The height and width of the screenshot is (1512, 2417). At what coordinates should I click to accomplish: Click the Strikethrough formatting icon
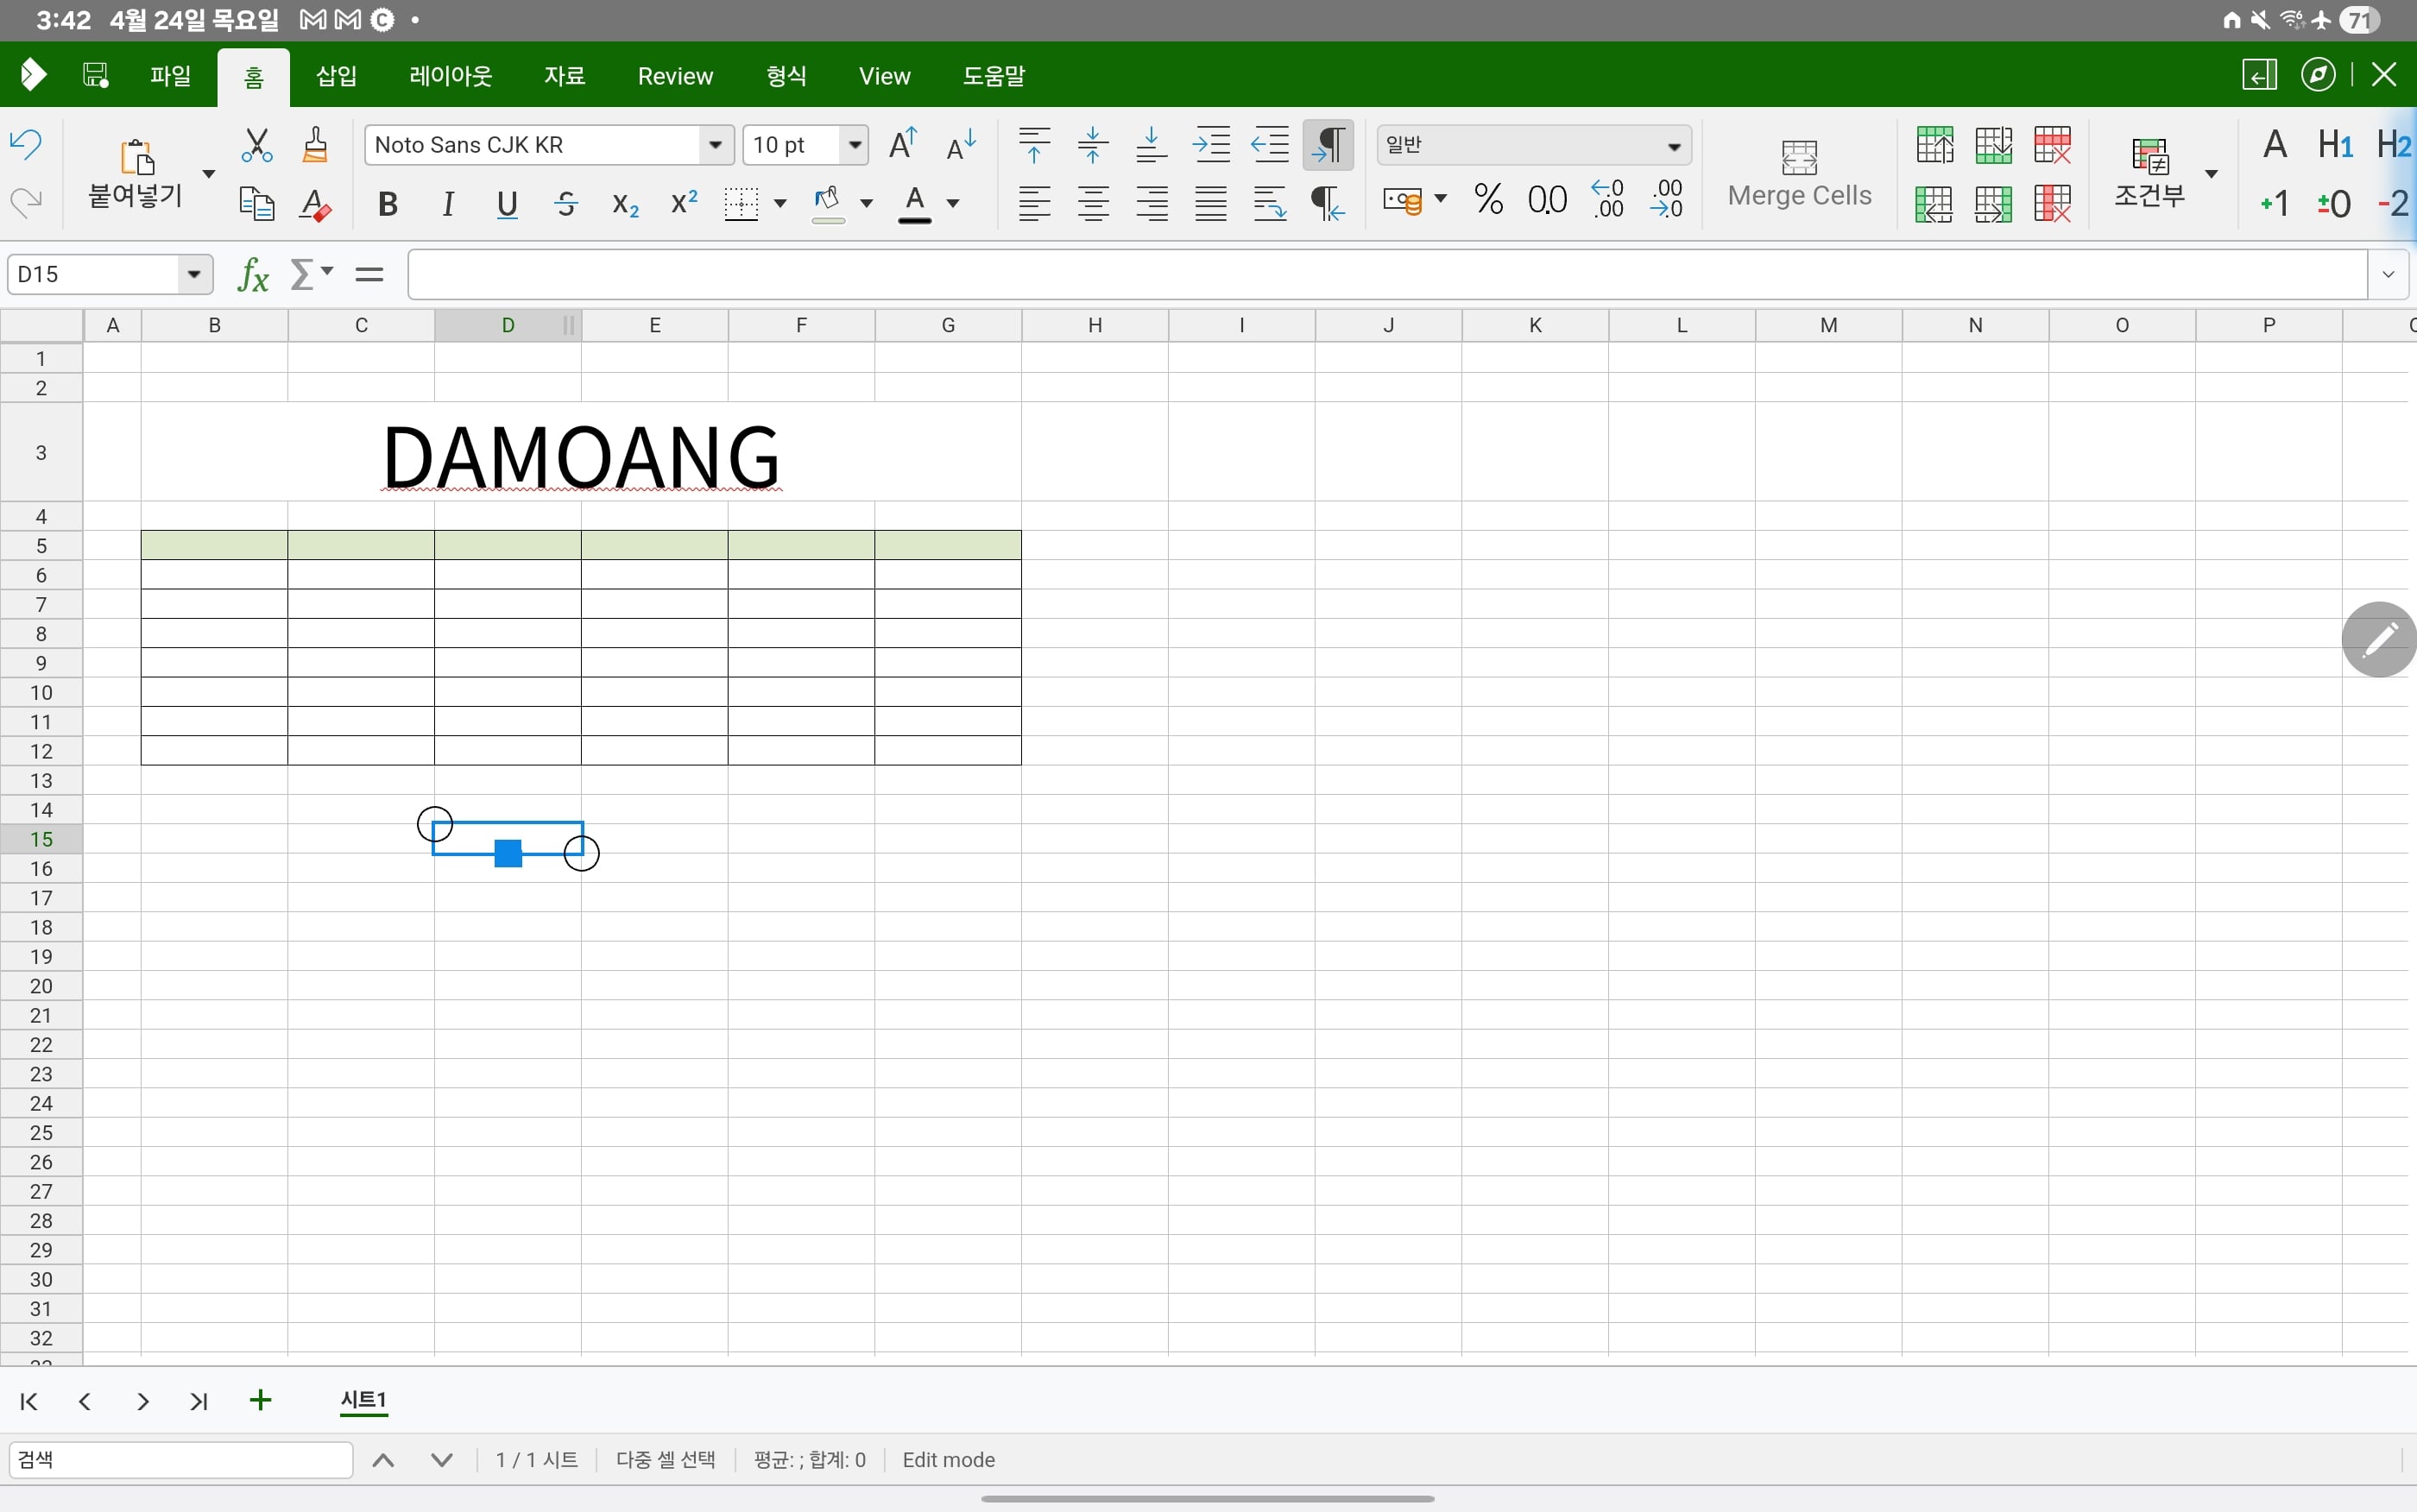pyautogui.click(x=566, y=204)
